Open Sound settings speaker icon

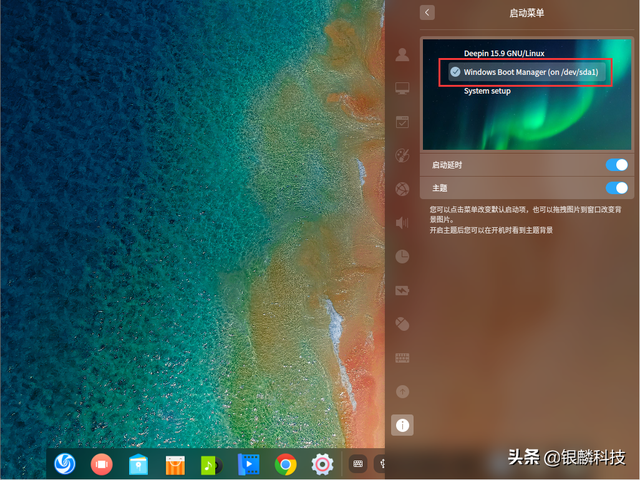click(x=402, y=223)
